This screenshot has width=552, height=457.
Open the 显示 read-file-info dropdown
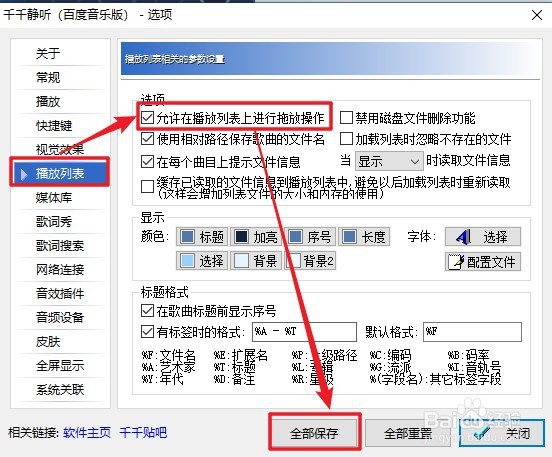[389, 162]
